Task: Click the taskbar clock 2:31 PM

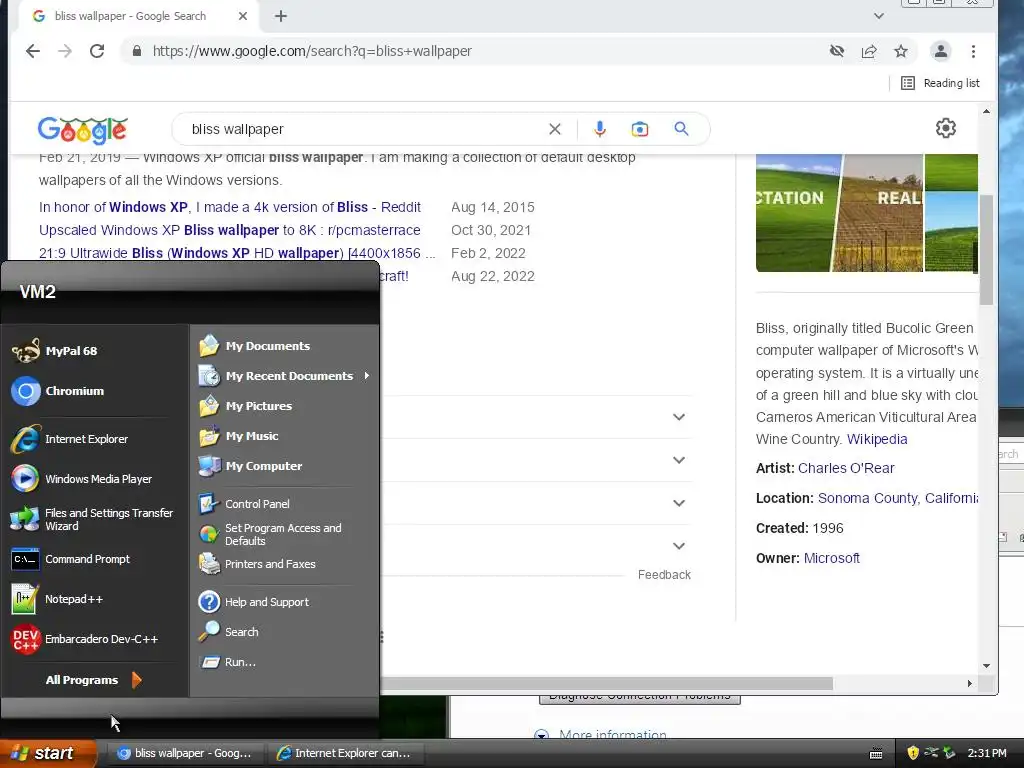Action: point(987,753)
